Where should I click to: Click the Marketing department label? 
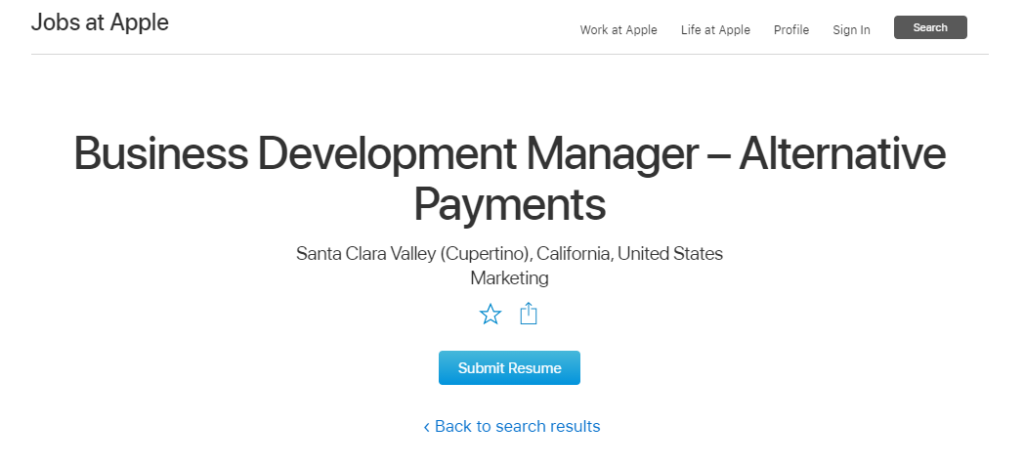[509, 278]
